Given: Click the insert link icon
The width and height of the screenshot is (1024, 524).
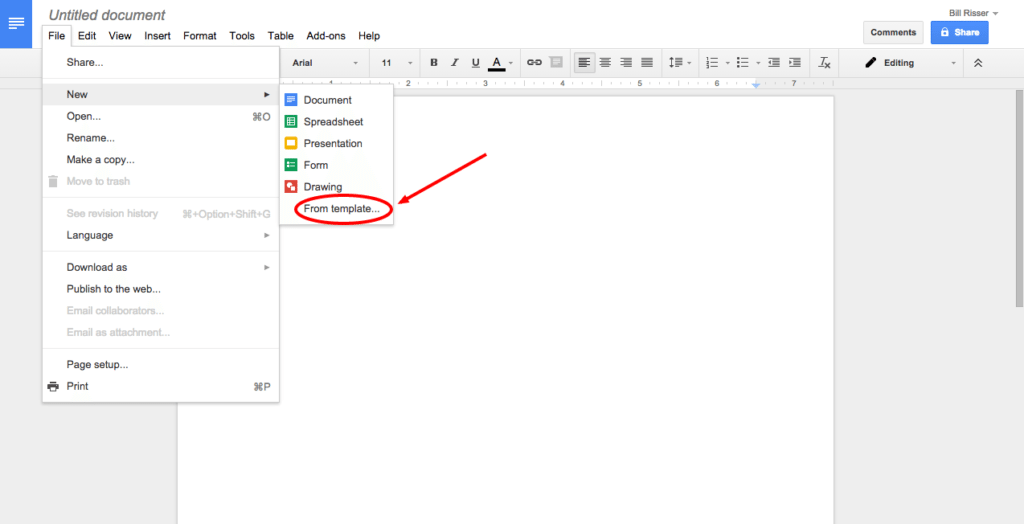Looking at the screenshot, I should click(x=534, y=62).
